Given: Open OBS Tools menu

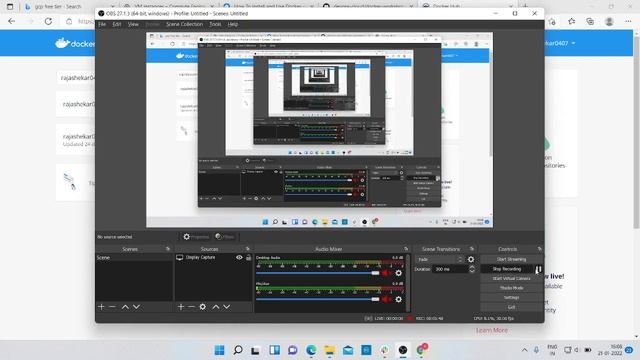Looking at the screenshot, I should coord(215,24).
